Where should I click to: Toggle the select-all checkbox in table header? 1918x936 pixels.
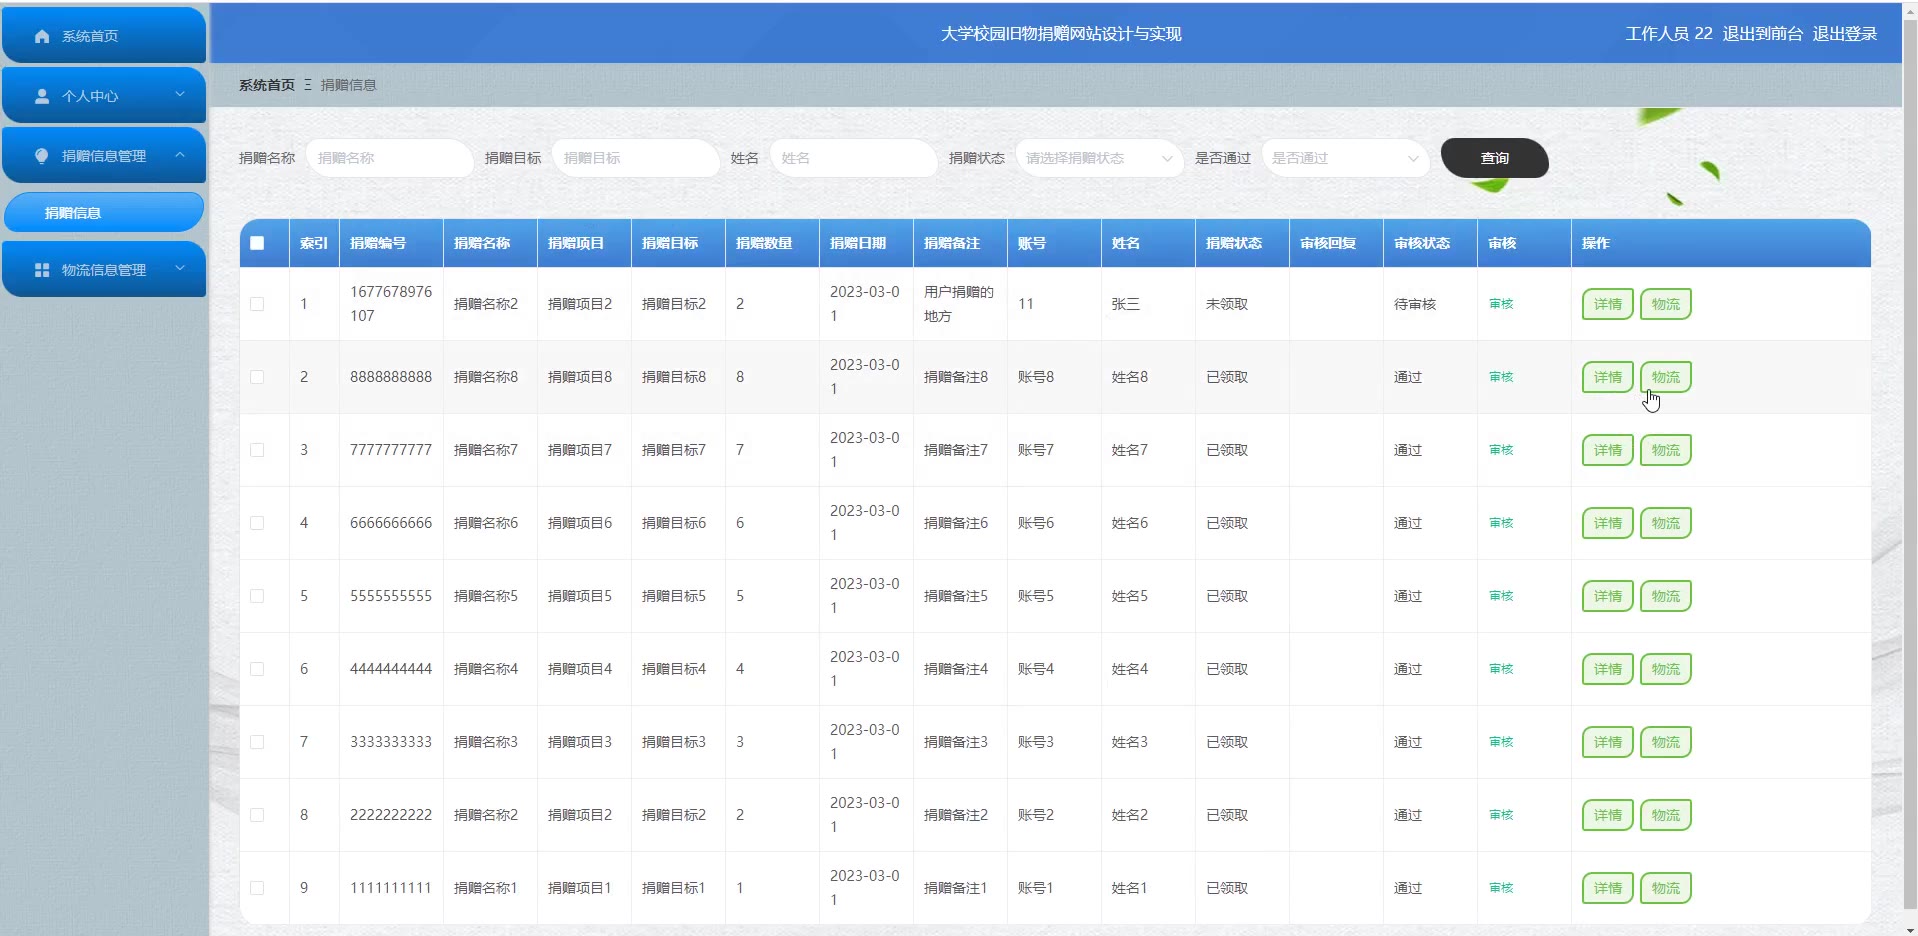click(257, 243)
